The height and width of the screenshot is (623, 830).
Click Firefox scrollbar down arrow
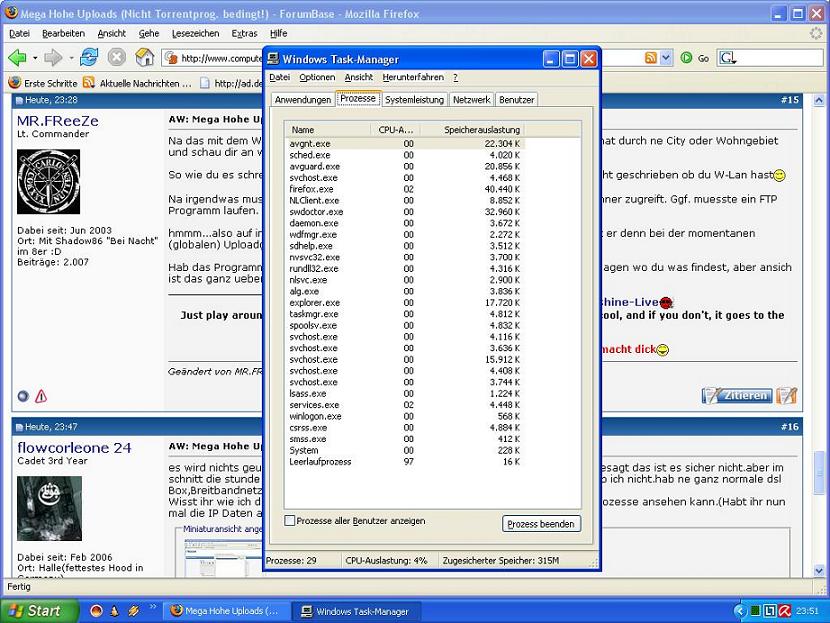pos(819,571)
